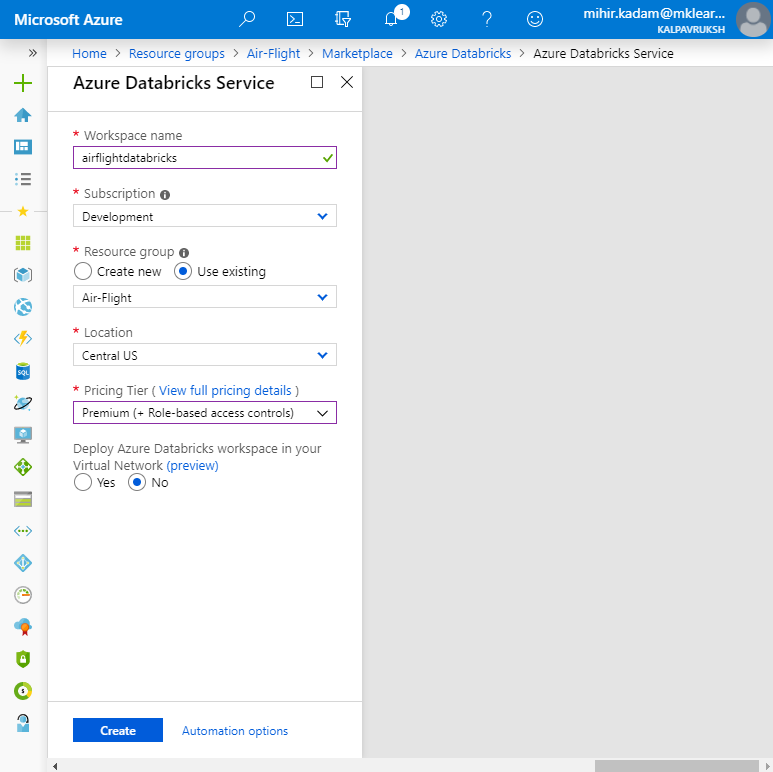Screen dimensions: 773x772
Task: Click the yellow Favorites star icon
Action: pyautogui.click(x=23, y=211)
